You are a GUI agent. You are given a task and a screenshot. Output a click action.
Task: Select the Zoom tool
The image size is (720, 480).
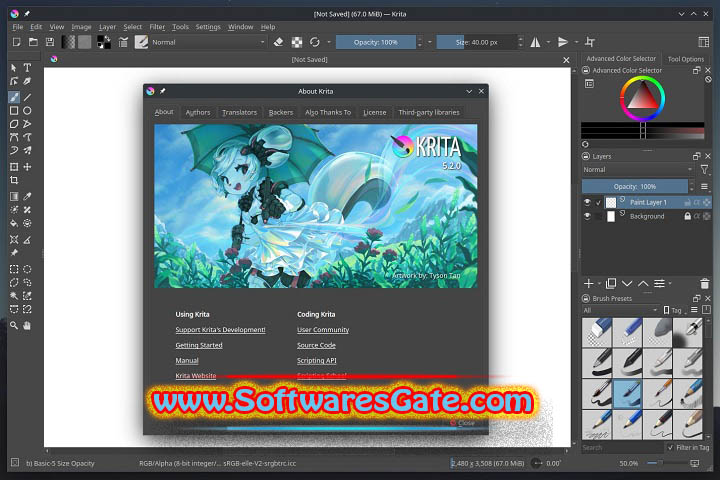pyautogui.click(x=14, y=326)
